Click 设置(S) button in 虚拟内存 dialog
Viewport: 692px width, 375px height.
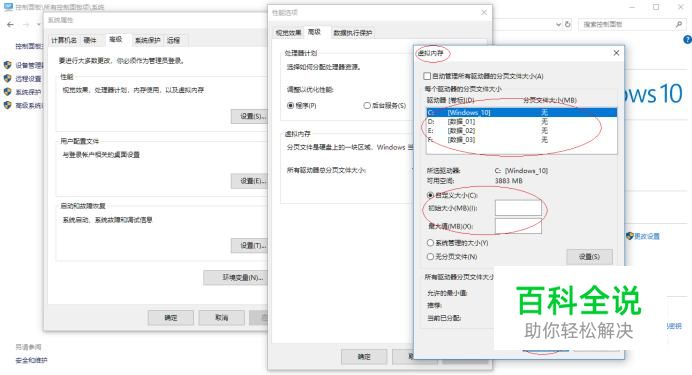coord(589,257)
